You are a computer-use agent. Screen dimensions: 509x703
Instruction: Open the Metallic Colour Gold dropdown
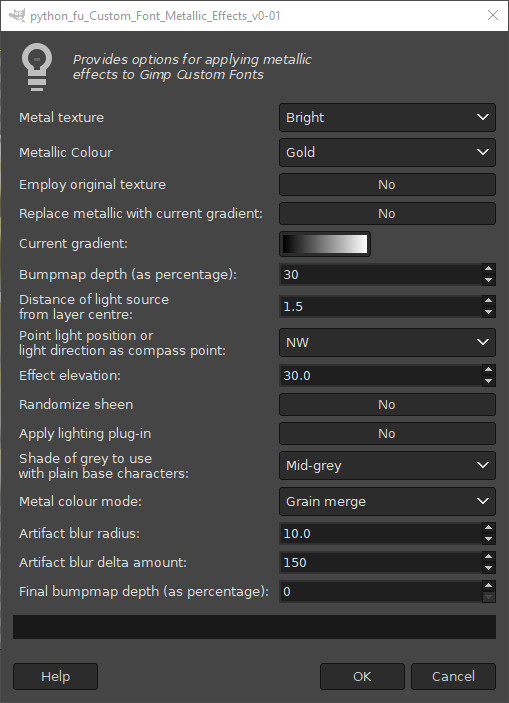387,152
